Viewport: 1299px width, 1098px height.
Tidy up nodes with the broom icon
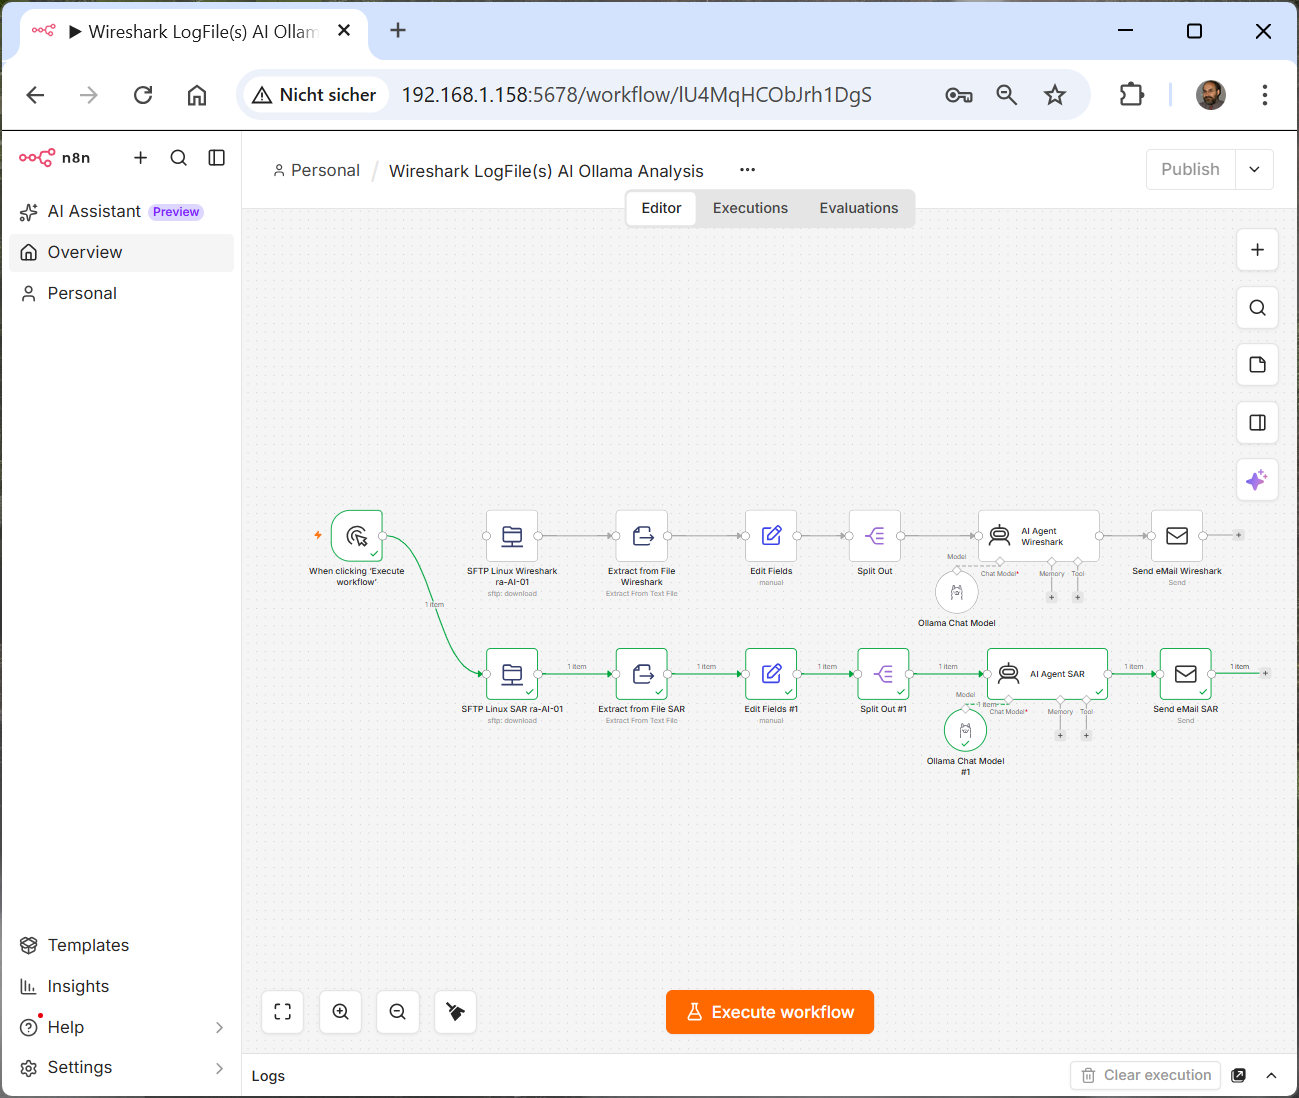tap(455, 1012)
